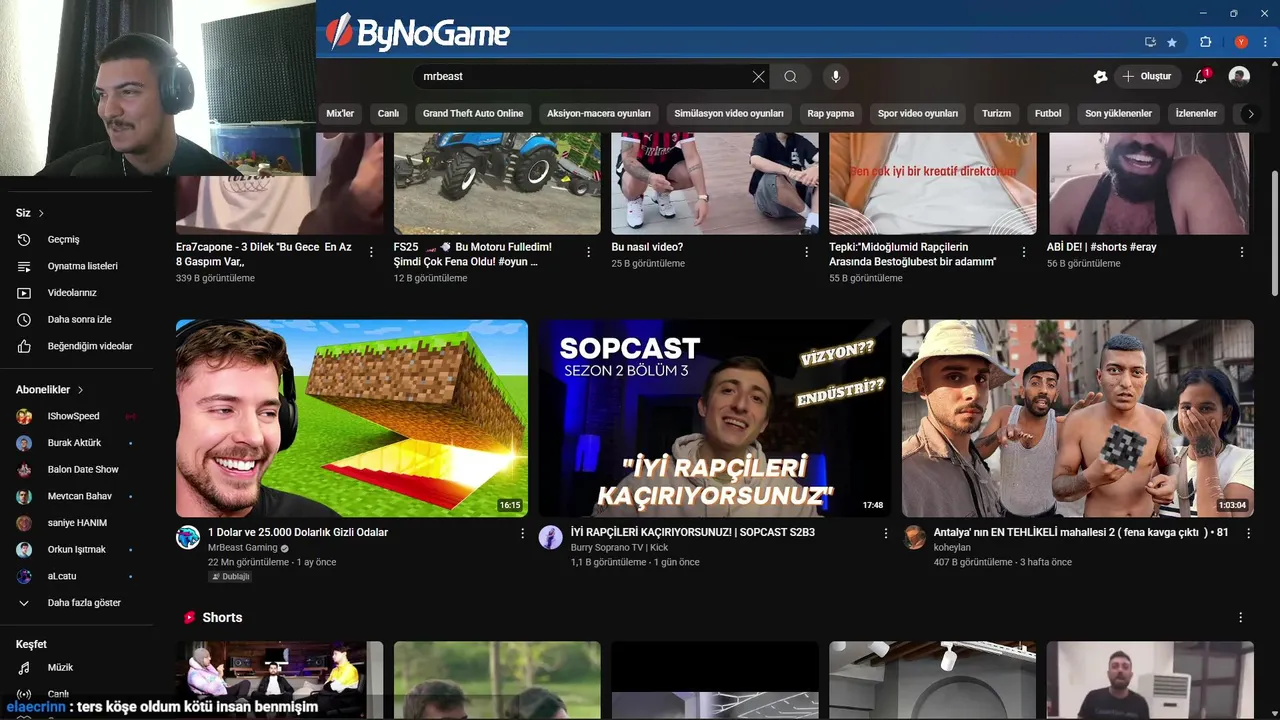The height and width of the screenshot is (720, 1280).
Task: Bookmark page with star icon
Action: click(x=1172, y=42)
